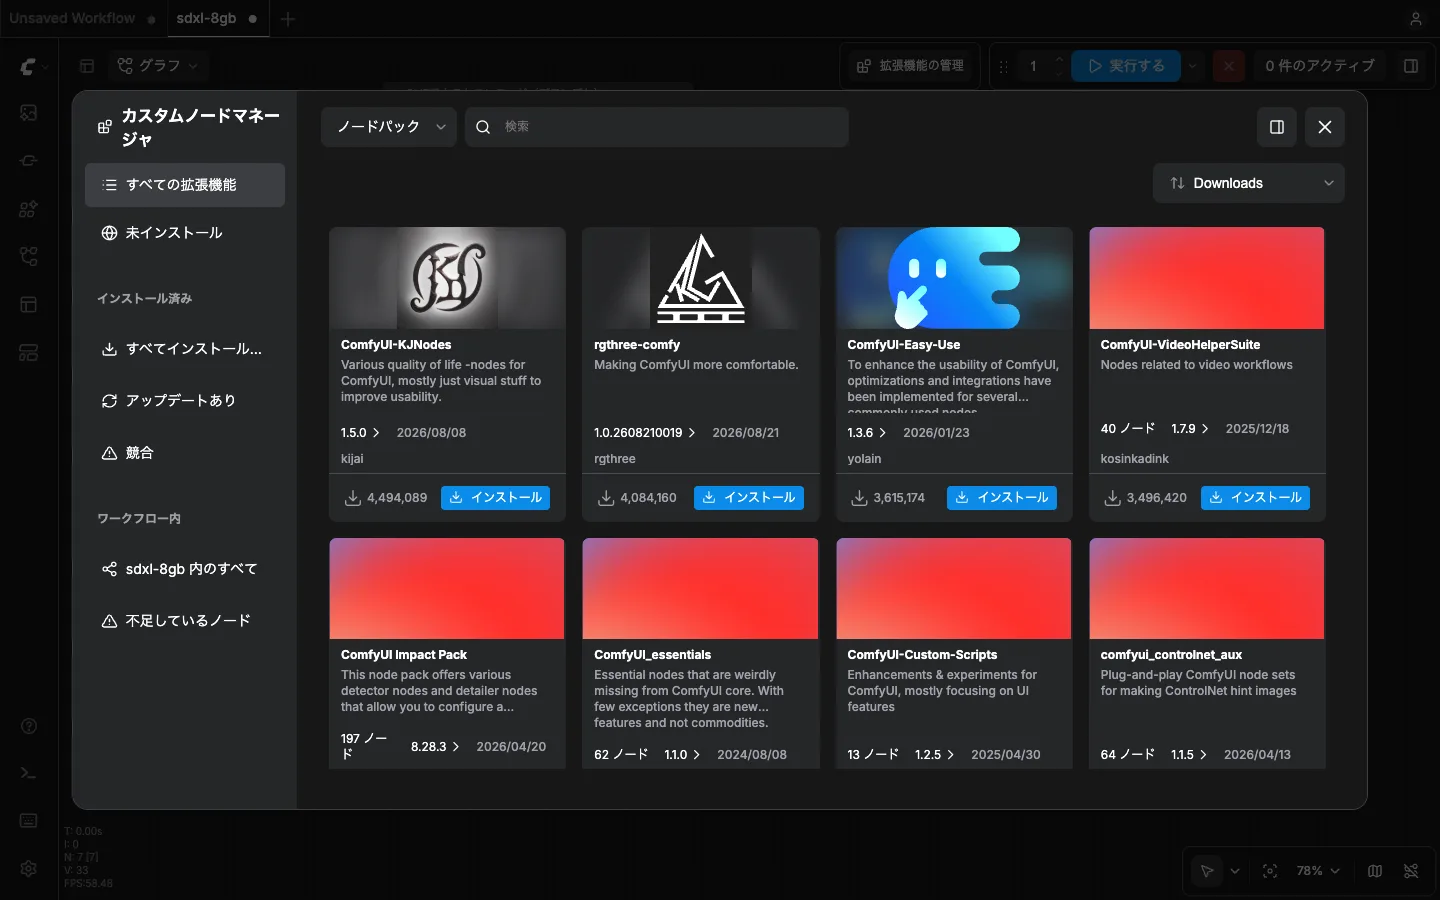
Task: Click 拡張機能の管理 button
Action: pos(910,66)
